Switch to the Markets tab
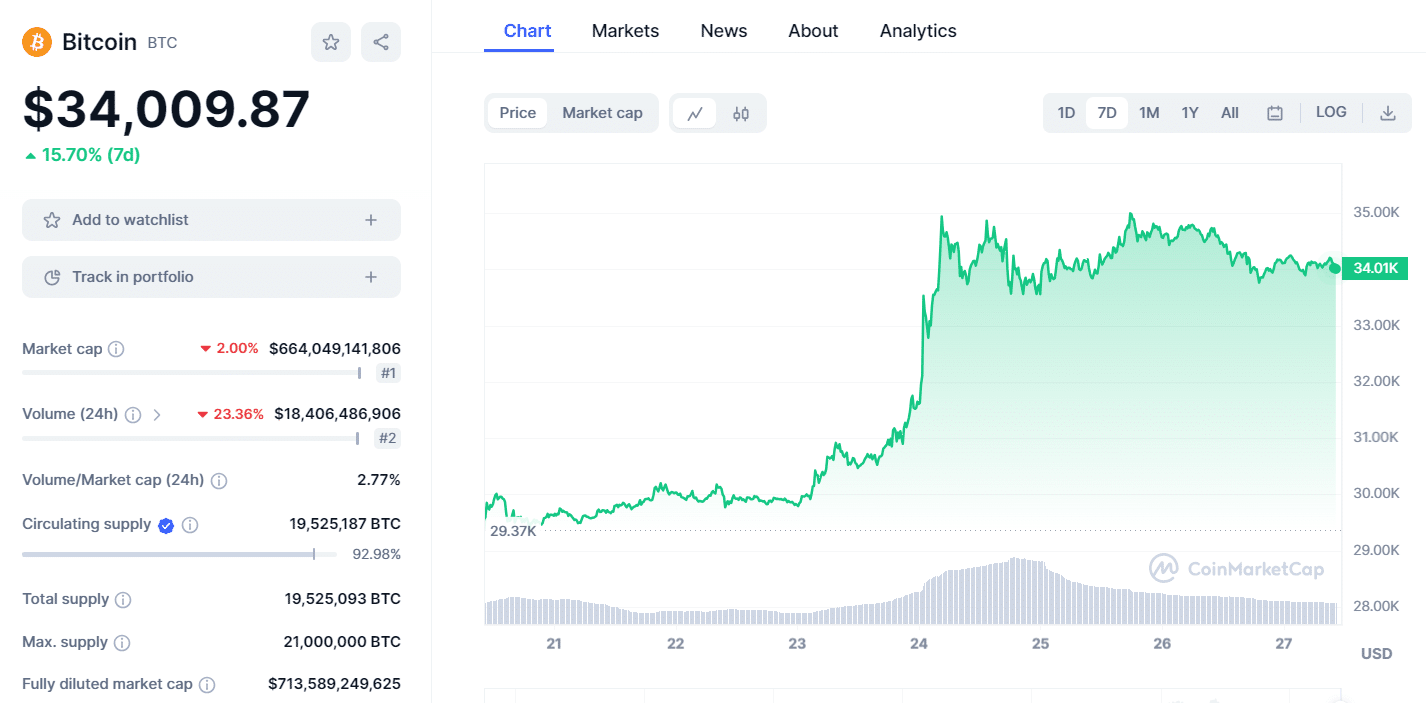 625,30
